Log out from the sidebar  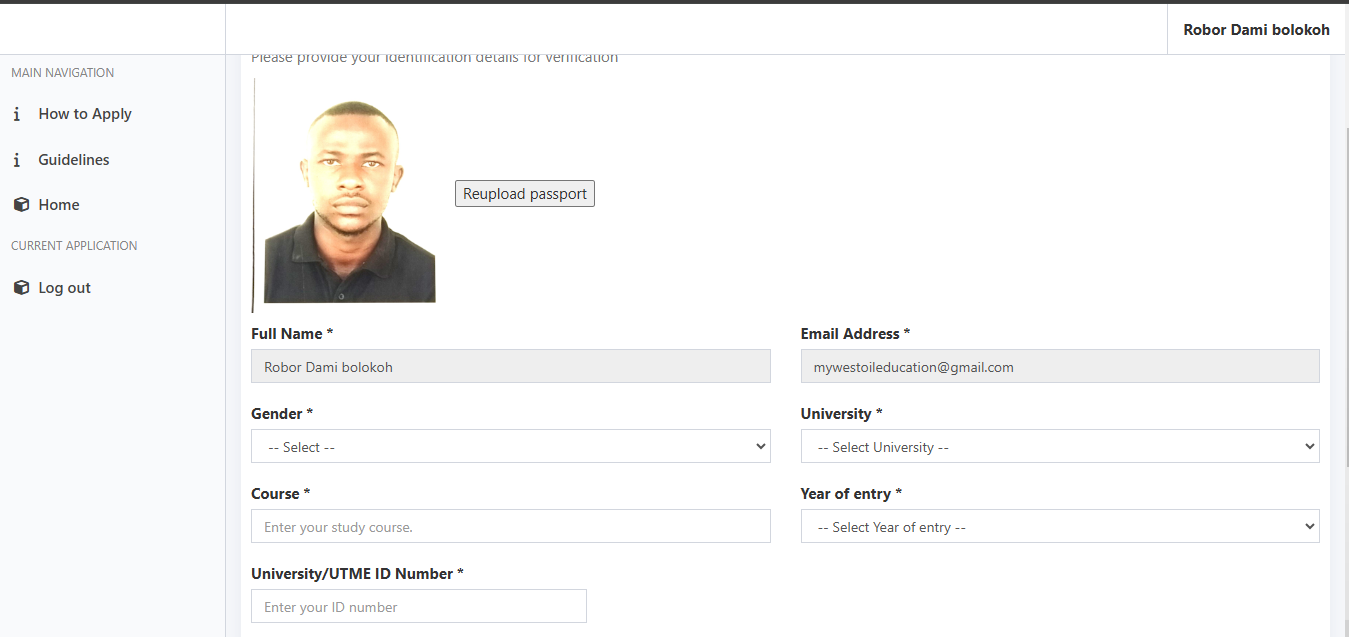point(64,288)
